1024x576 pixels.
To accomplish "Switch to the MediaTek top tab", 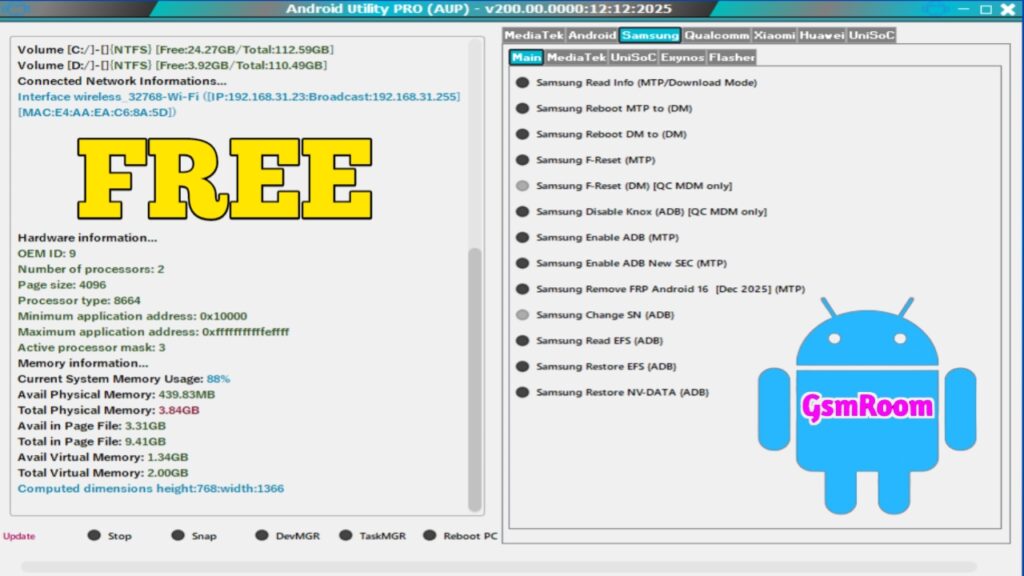I will pos(533,35).
